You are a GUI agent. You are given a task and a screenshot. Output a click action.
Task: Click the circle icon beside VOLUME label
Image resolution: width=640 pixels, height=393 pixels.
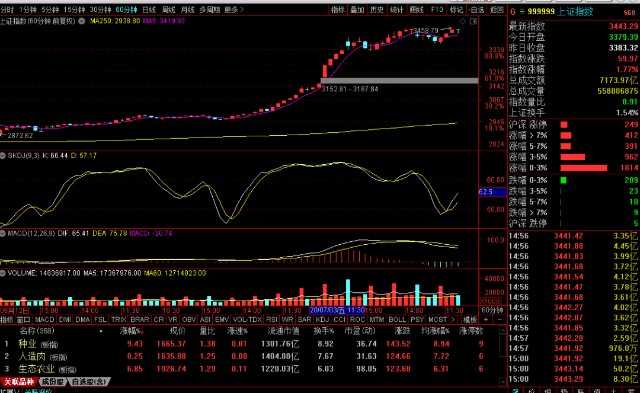[2, 273]
